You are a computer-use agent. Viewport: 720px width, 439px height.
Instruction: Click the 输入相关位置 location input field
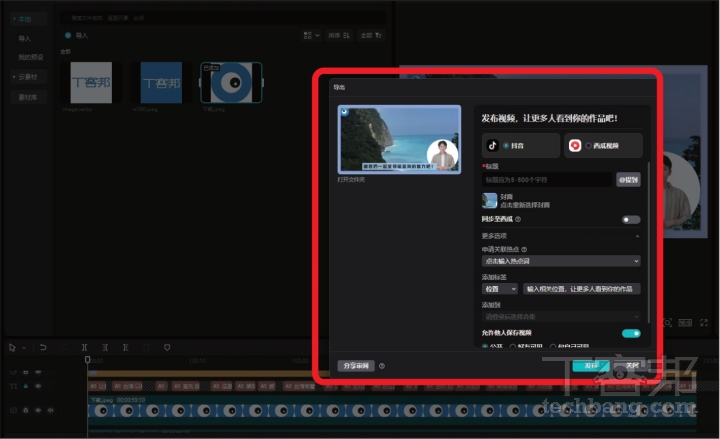581,289
